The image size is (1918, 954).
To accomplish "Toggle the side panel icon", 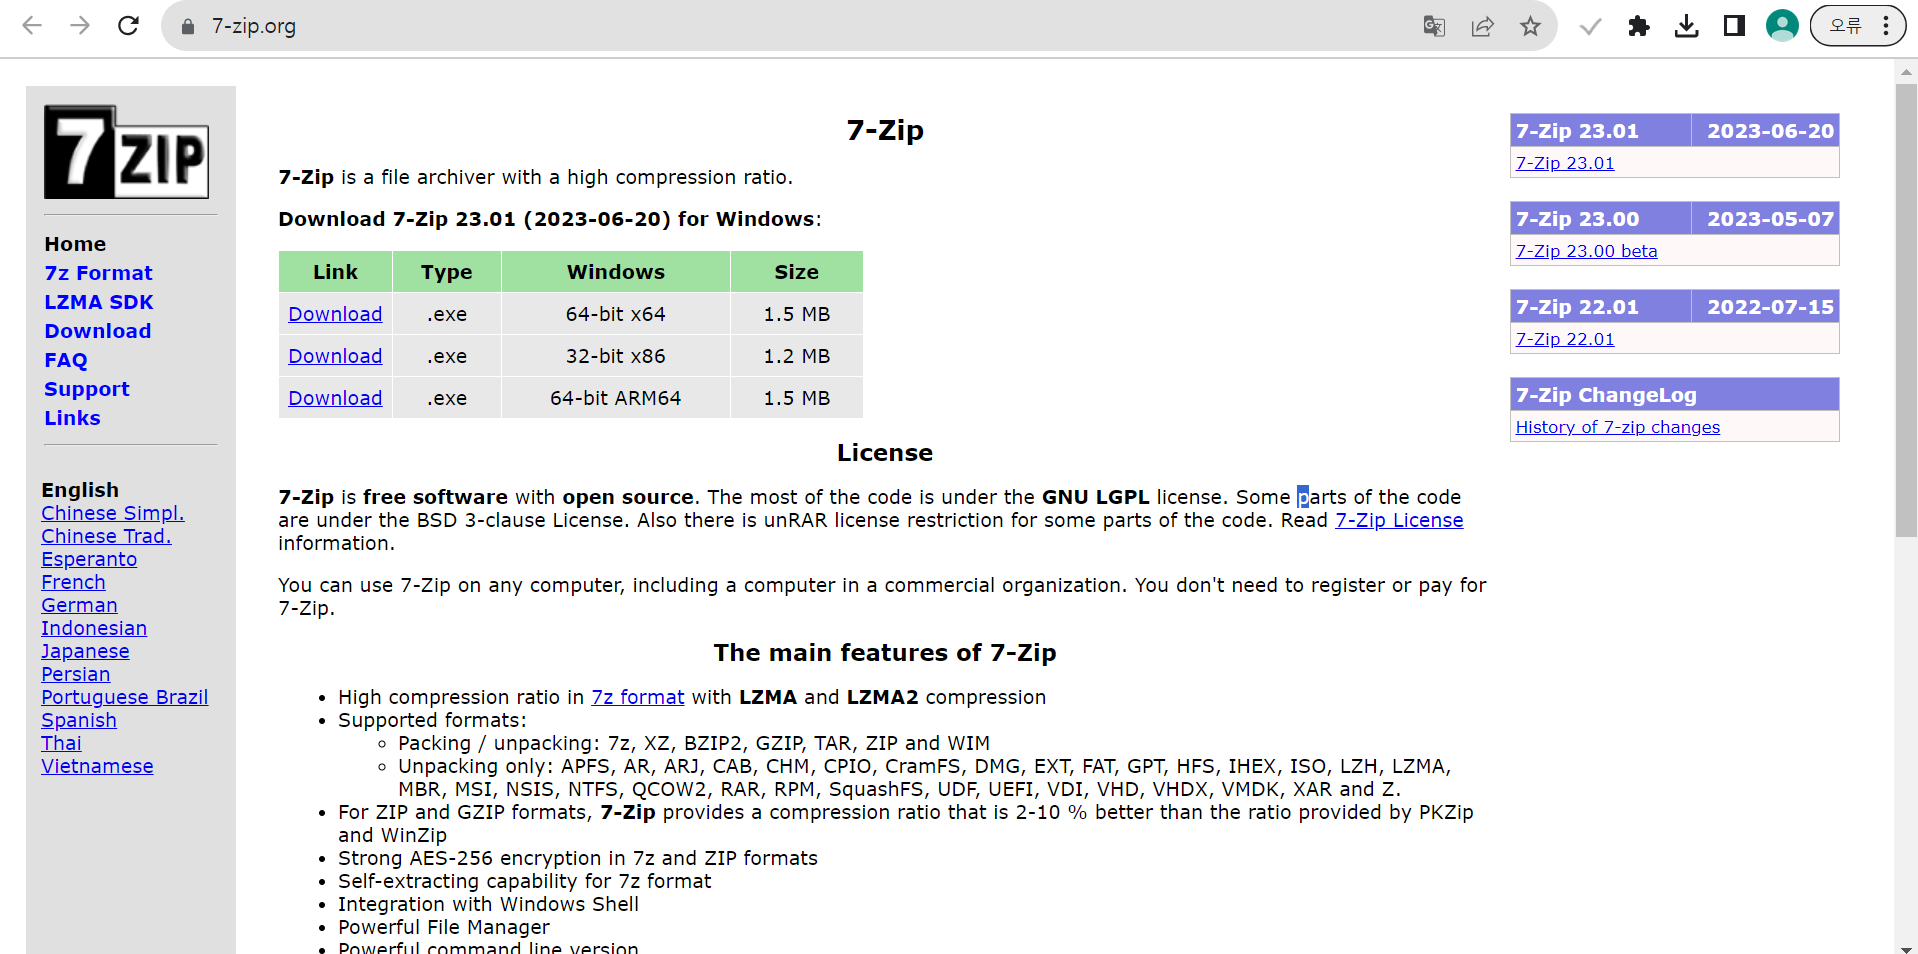I will click(1734, 26).
